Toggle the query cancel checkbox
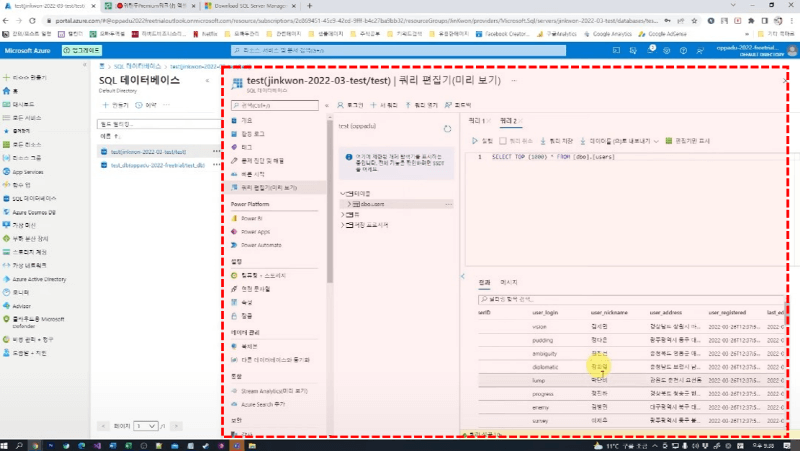 [x=503, y=141]
